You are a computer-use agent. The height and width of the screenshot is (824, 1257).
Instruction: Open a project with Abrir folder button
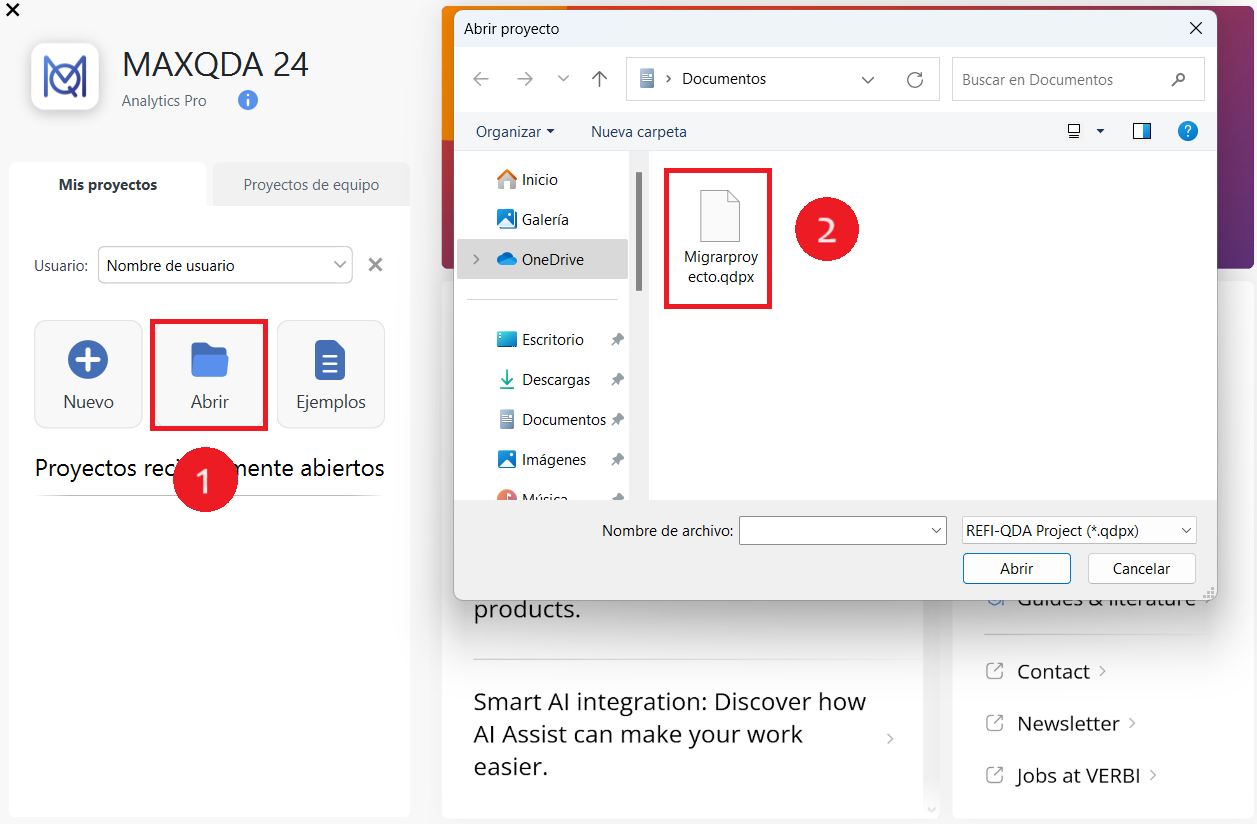pos(209,374)
